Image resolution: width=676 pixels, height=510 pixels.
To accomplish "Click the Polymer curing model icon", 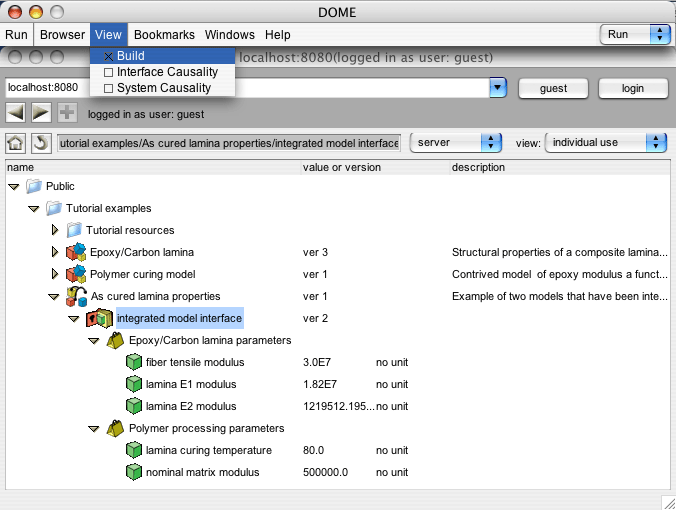I will point(76,274).
